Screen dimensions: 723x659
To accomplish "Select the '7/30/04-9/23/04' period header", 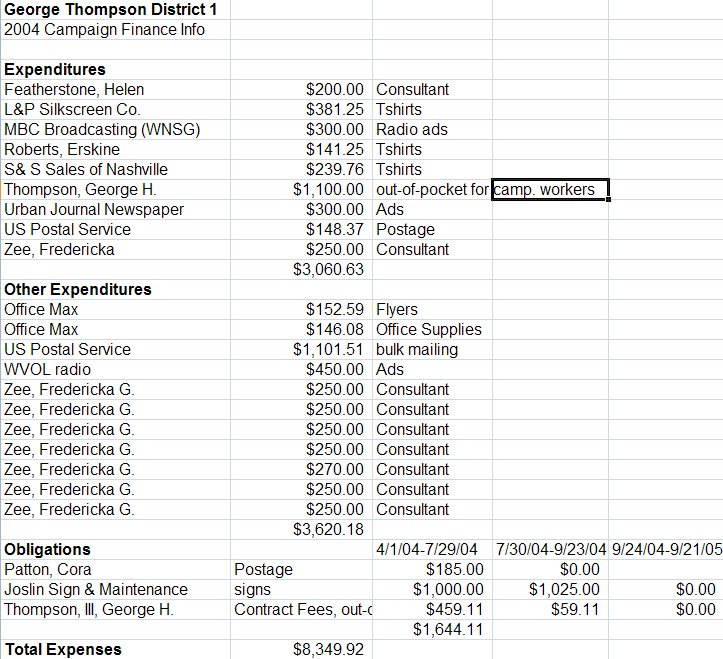I will click(x=551, y=549).
